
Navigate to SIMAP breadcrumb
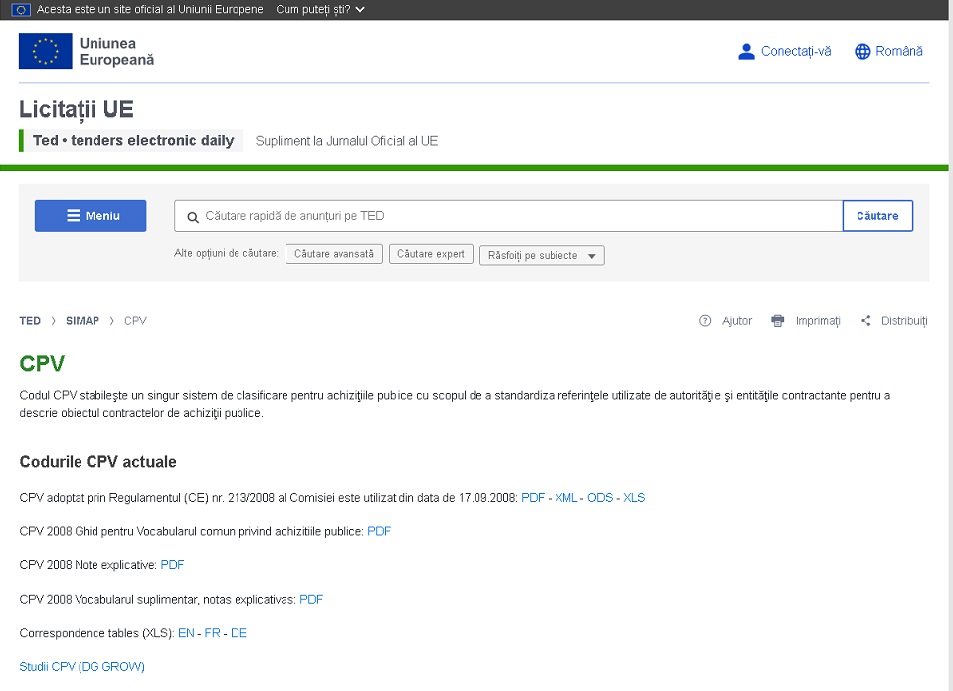coord(82,321)
